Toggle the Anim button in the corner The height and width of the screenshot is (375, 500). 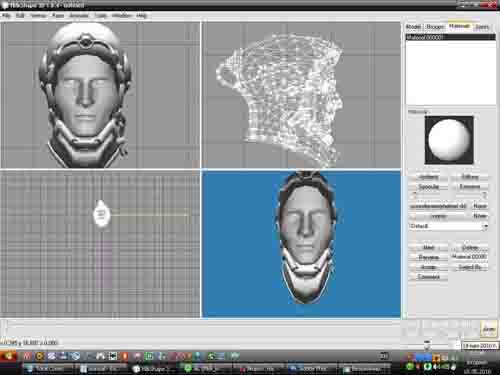coord(489,329)
